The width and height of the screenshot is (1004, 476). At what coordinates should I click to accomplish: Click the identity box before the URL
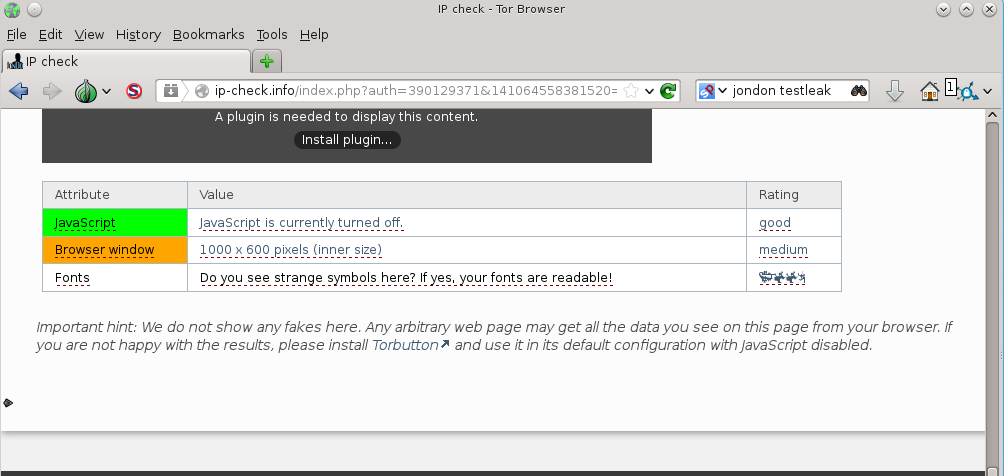(170, 91)
